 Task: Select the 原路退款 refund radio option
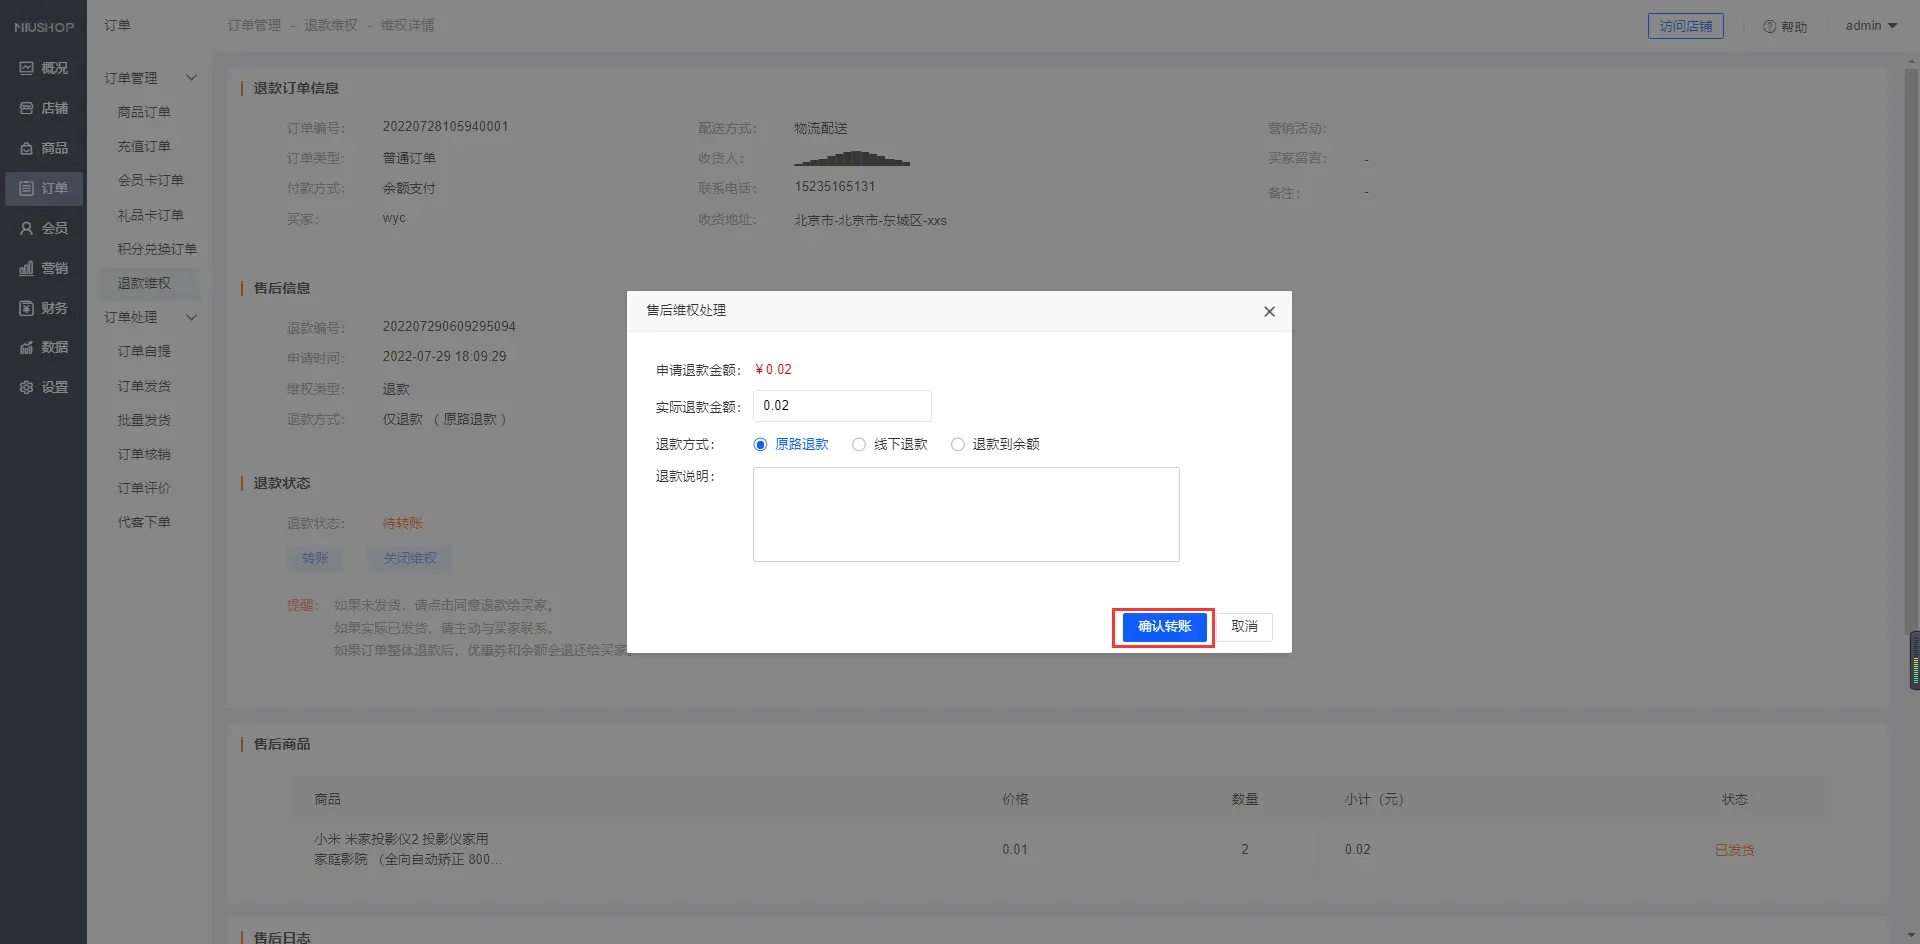click(760, 445)
